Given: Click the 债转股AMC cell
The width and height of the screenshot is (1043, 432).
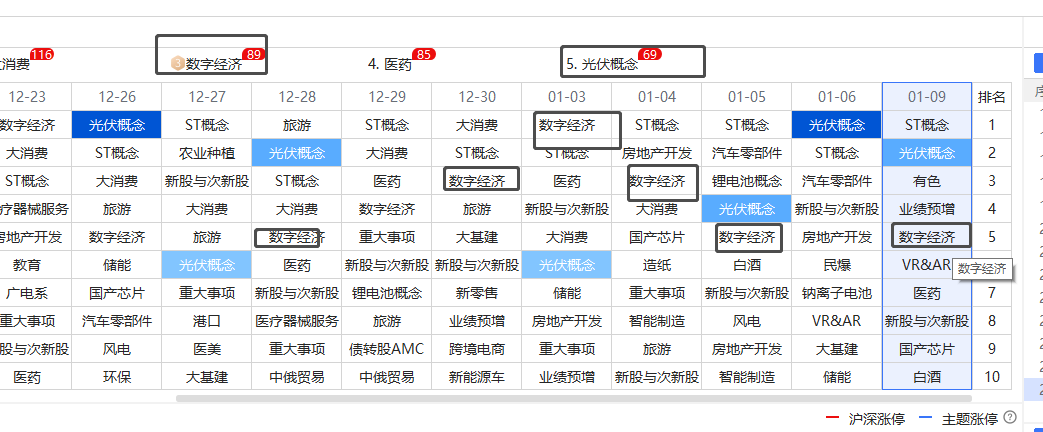Looking at the screenshot, I should (386, 349).
